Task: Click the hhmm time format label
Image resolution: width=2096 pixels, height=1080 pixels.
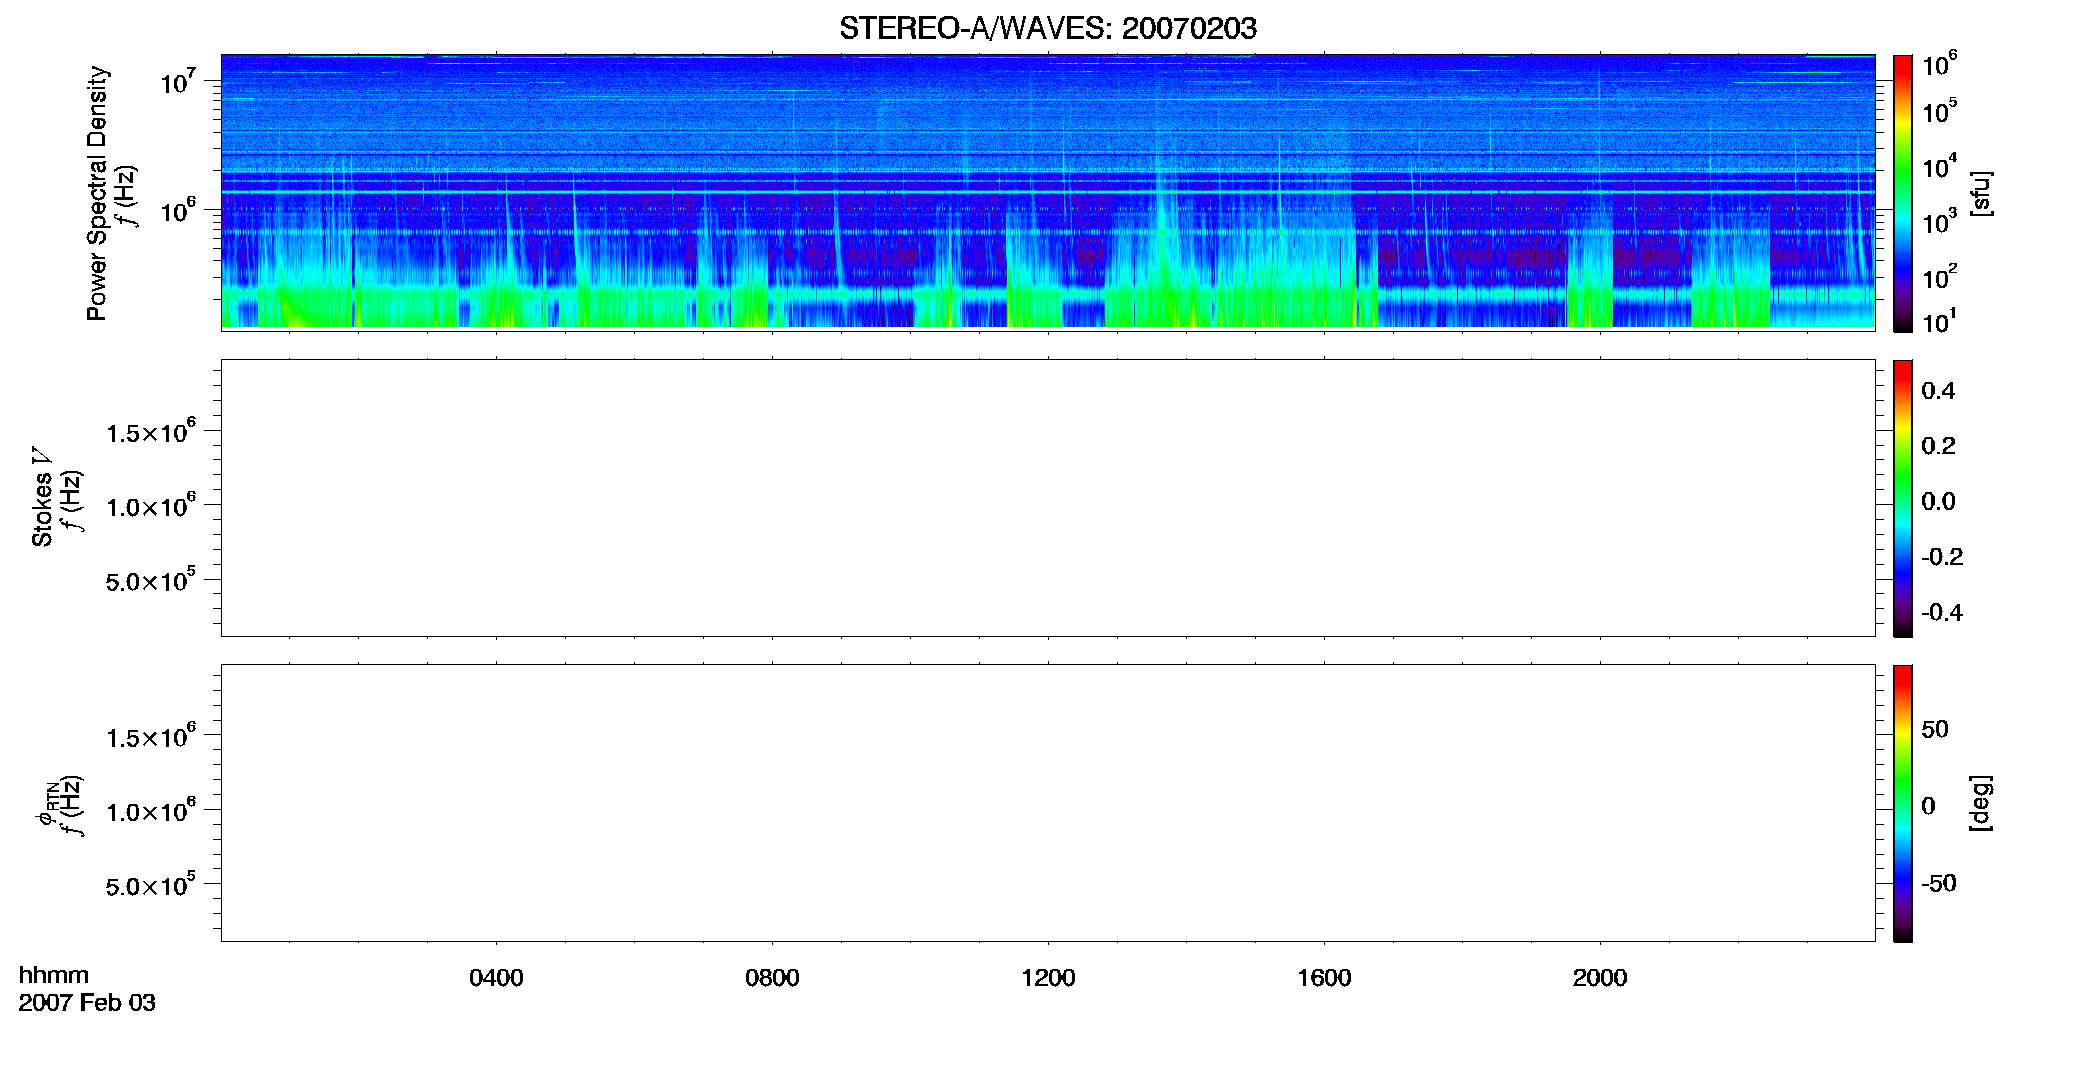Action: [x=54, y=975]
